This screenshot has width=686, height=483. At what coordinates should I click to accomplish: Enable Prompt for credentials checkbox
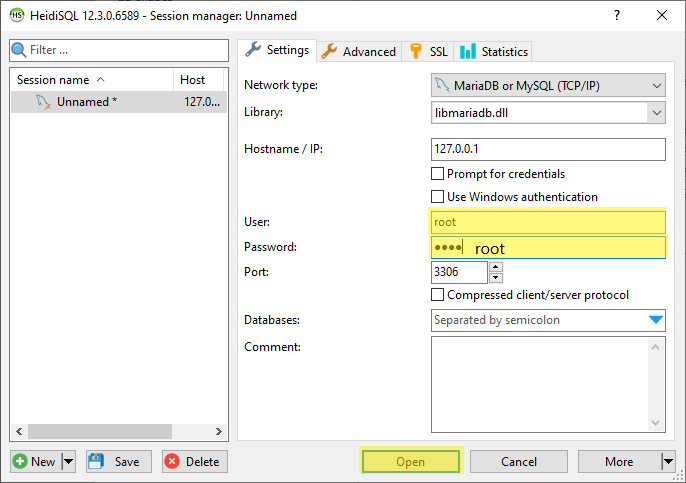[438, 174]
